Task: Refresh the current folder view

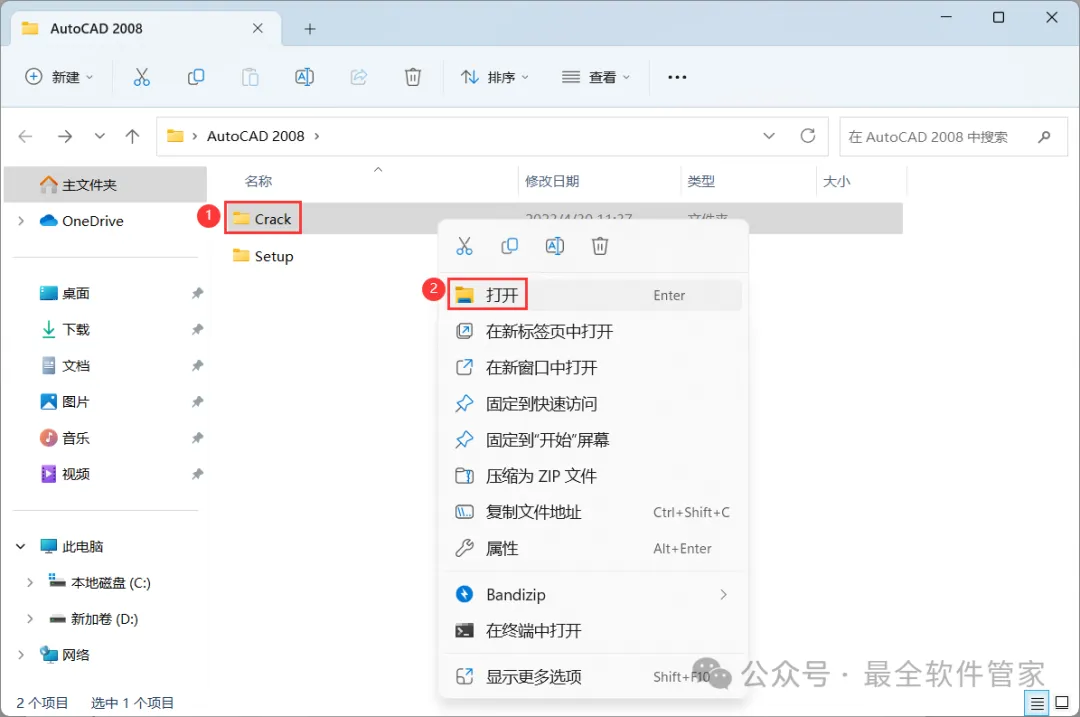Action: [x=808, y=136]
